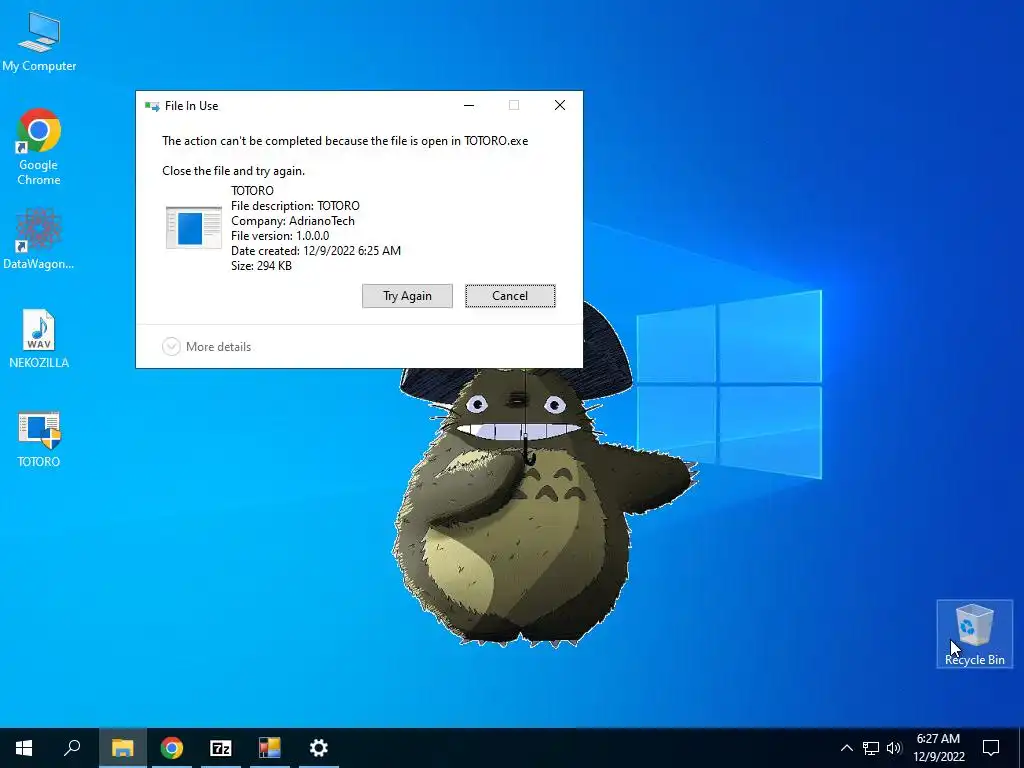Select the TOTORO executable desktop icon
Screen dimensions: 1024x768
39,440
